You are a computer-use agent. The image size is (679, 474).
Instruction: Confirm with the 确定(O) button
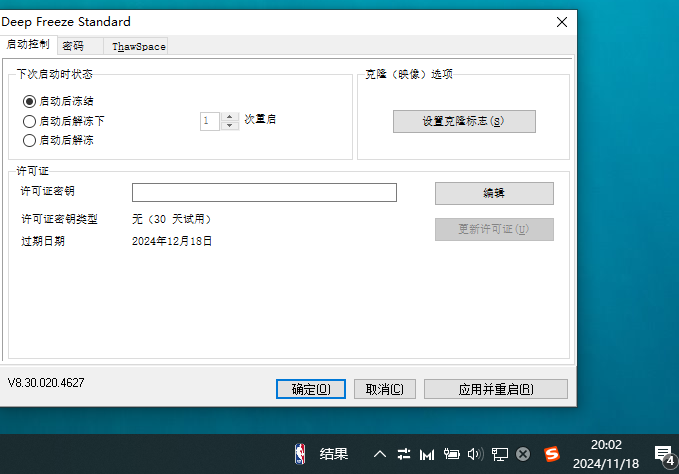pos(311,389)
